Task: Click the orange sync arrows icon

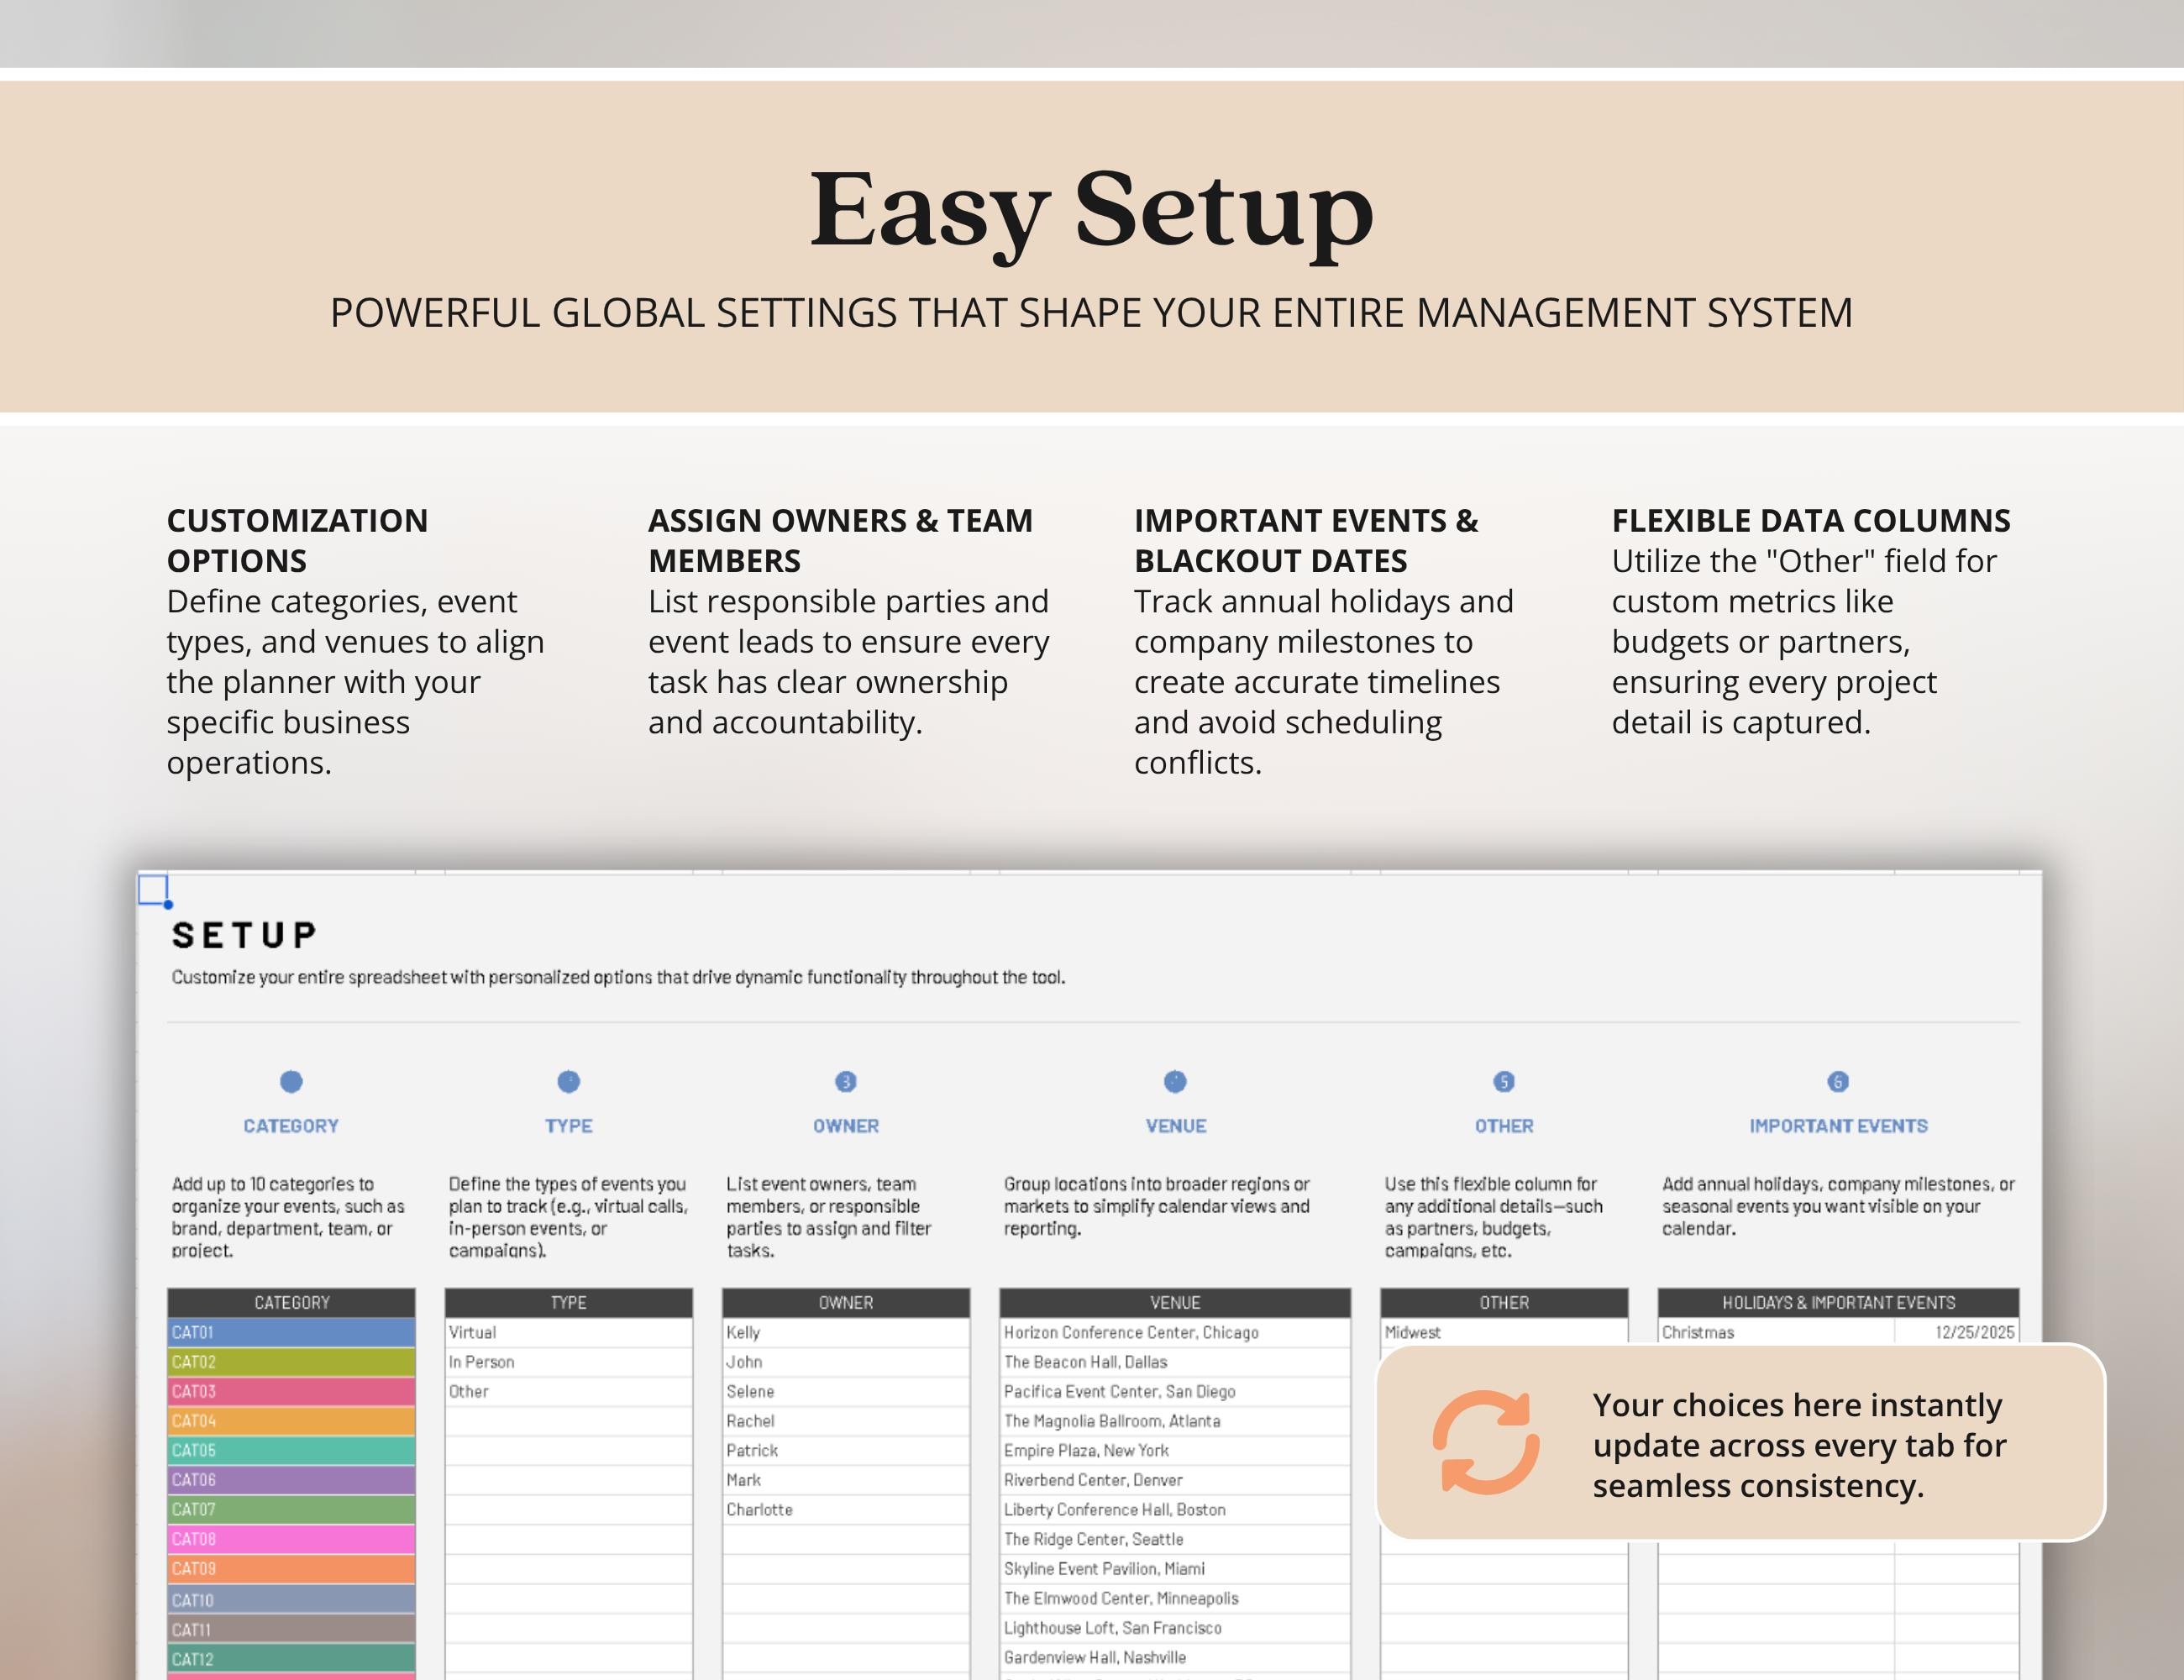Action: click(x=1485, y=1443)
